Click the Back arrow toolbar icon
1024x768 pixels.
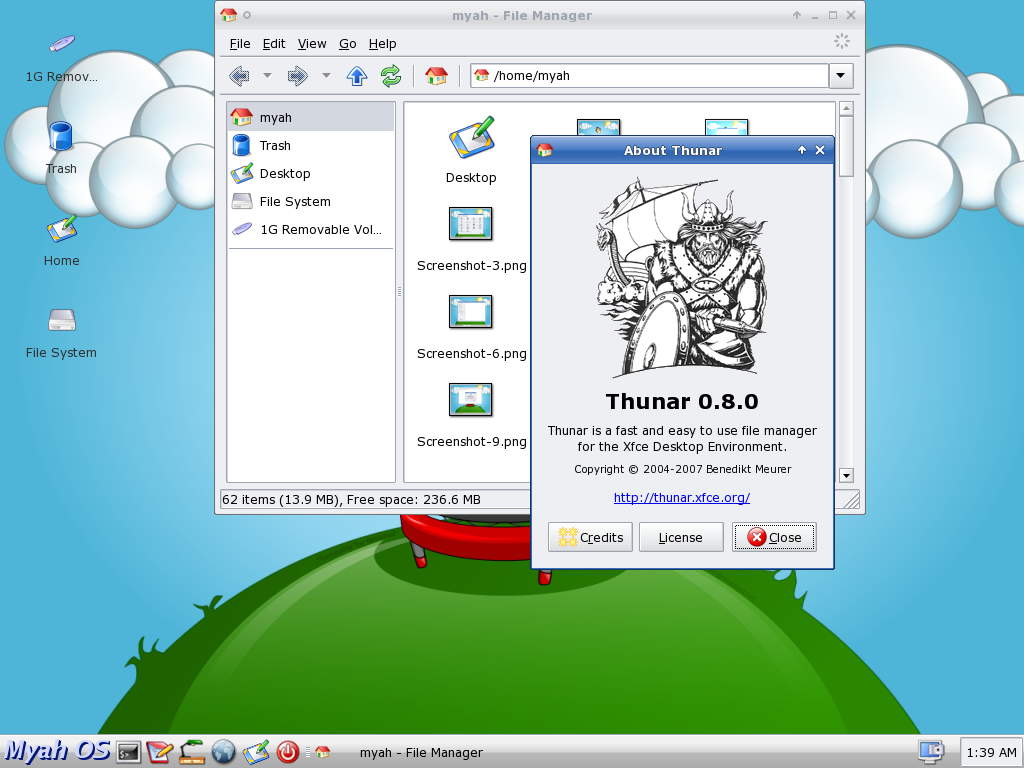click(240, 76)
